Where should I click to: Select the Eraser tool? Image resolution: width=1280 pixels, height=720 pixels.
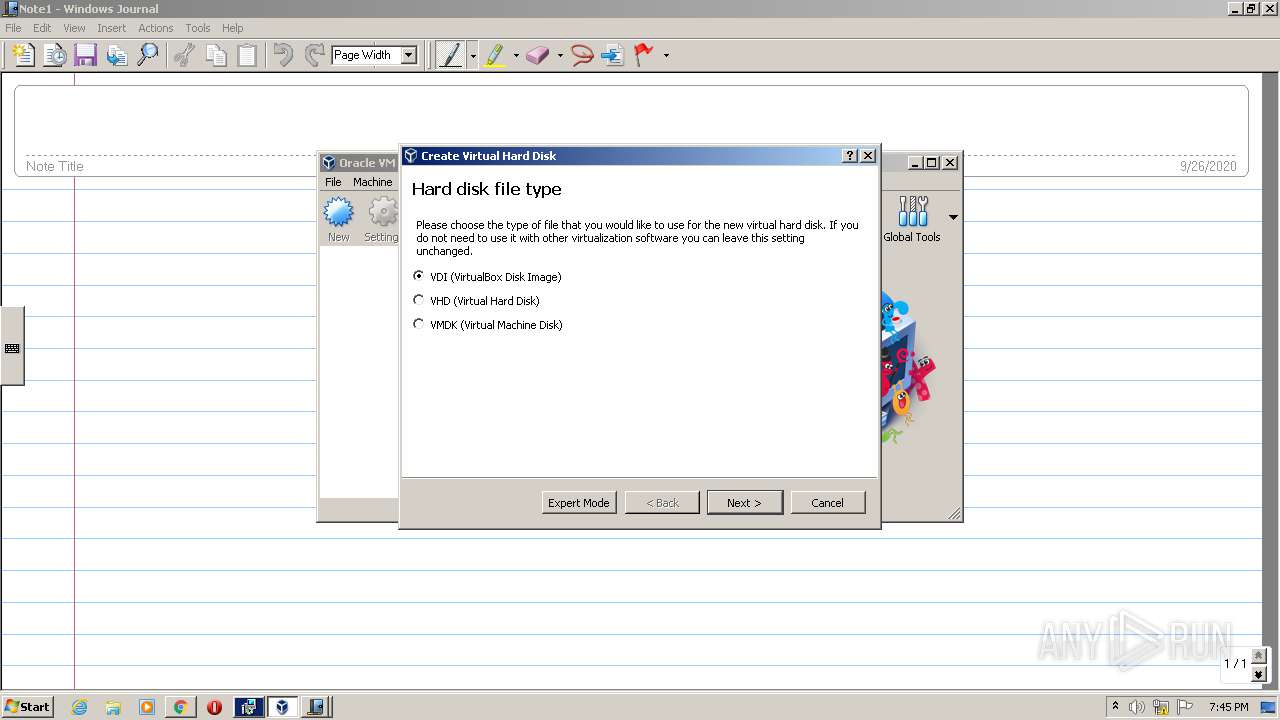pos(538,55)
